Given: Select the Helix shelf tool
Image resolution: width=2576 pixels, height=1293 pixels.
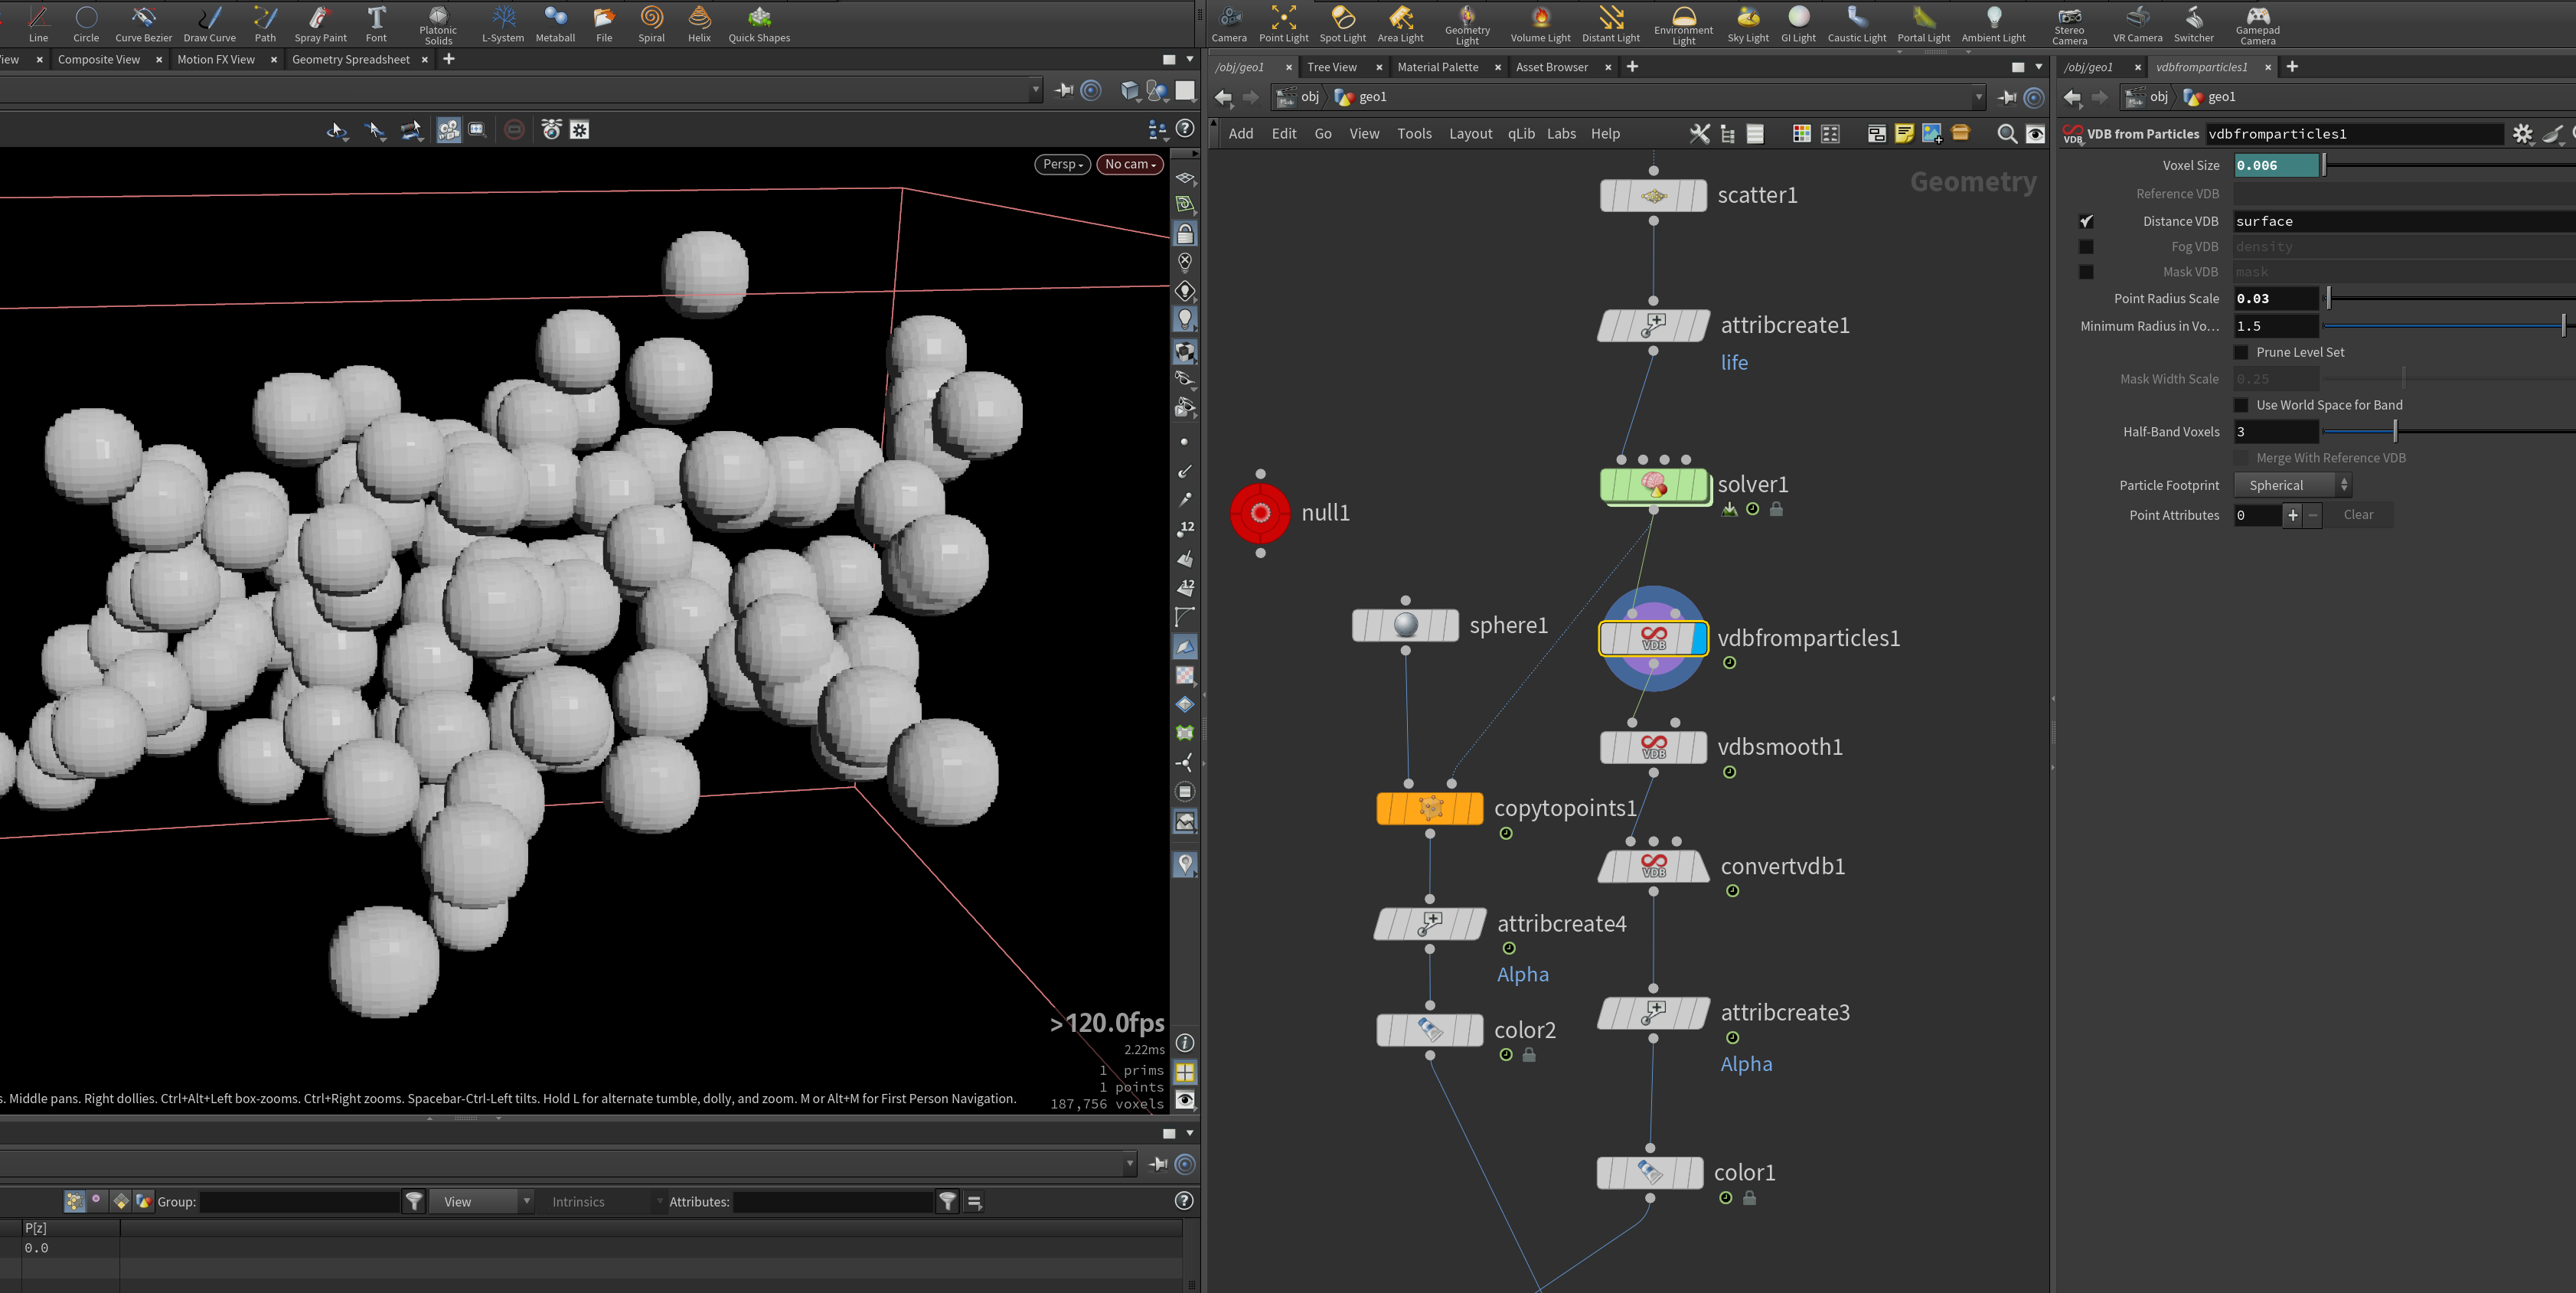Looking at the screenshot, I should pyautogui.click(x=699, y=24).
